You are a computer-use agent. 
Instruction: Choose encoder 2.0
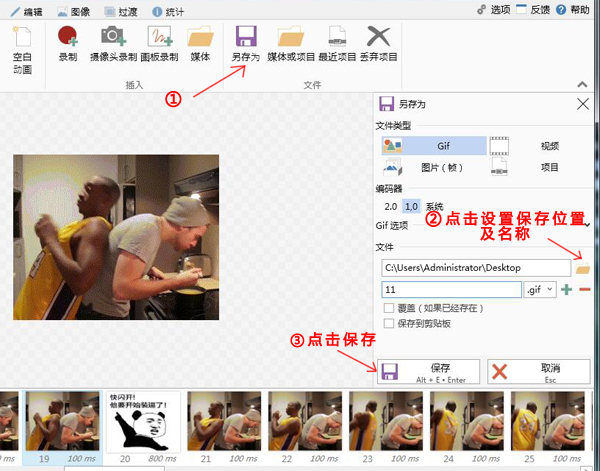390,207
